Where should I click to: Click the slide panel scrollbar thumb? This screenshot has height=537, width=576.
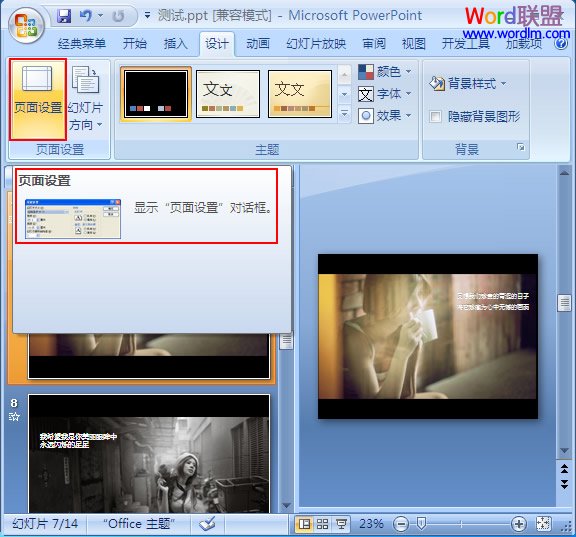coord(287,341)
